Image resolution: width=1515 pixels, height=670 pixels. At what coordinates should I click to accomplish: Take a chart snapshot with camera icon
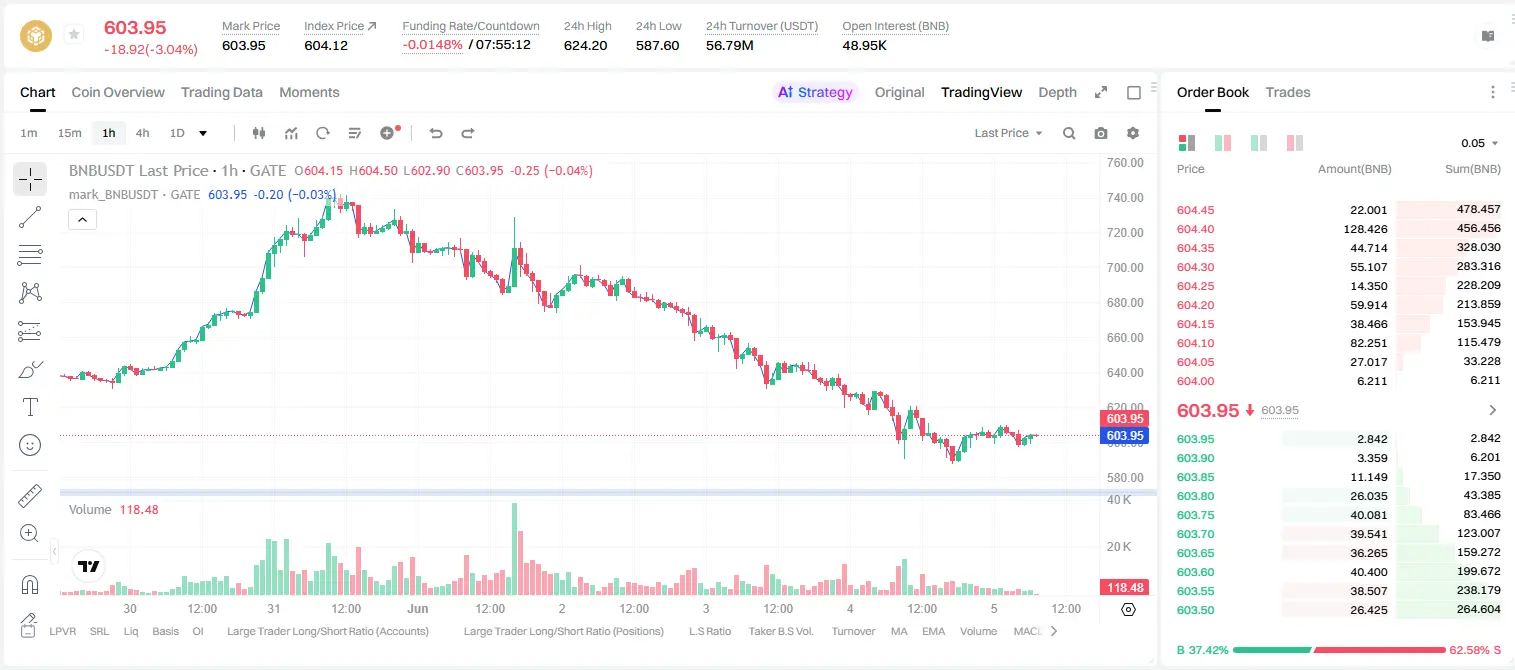click(1101, 133)
